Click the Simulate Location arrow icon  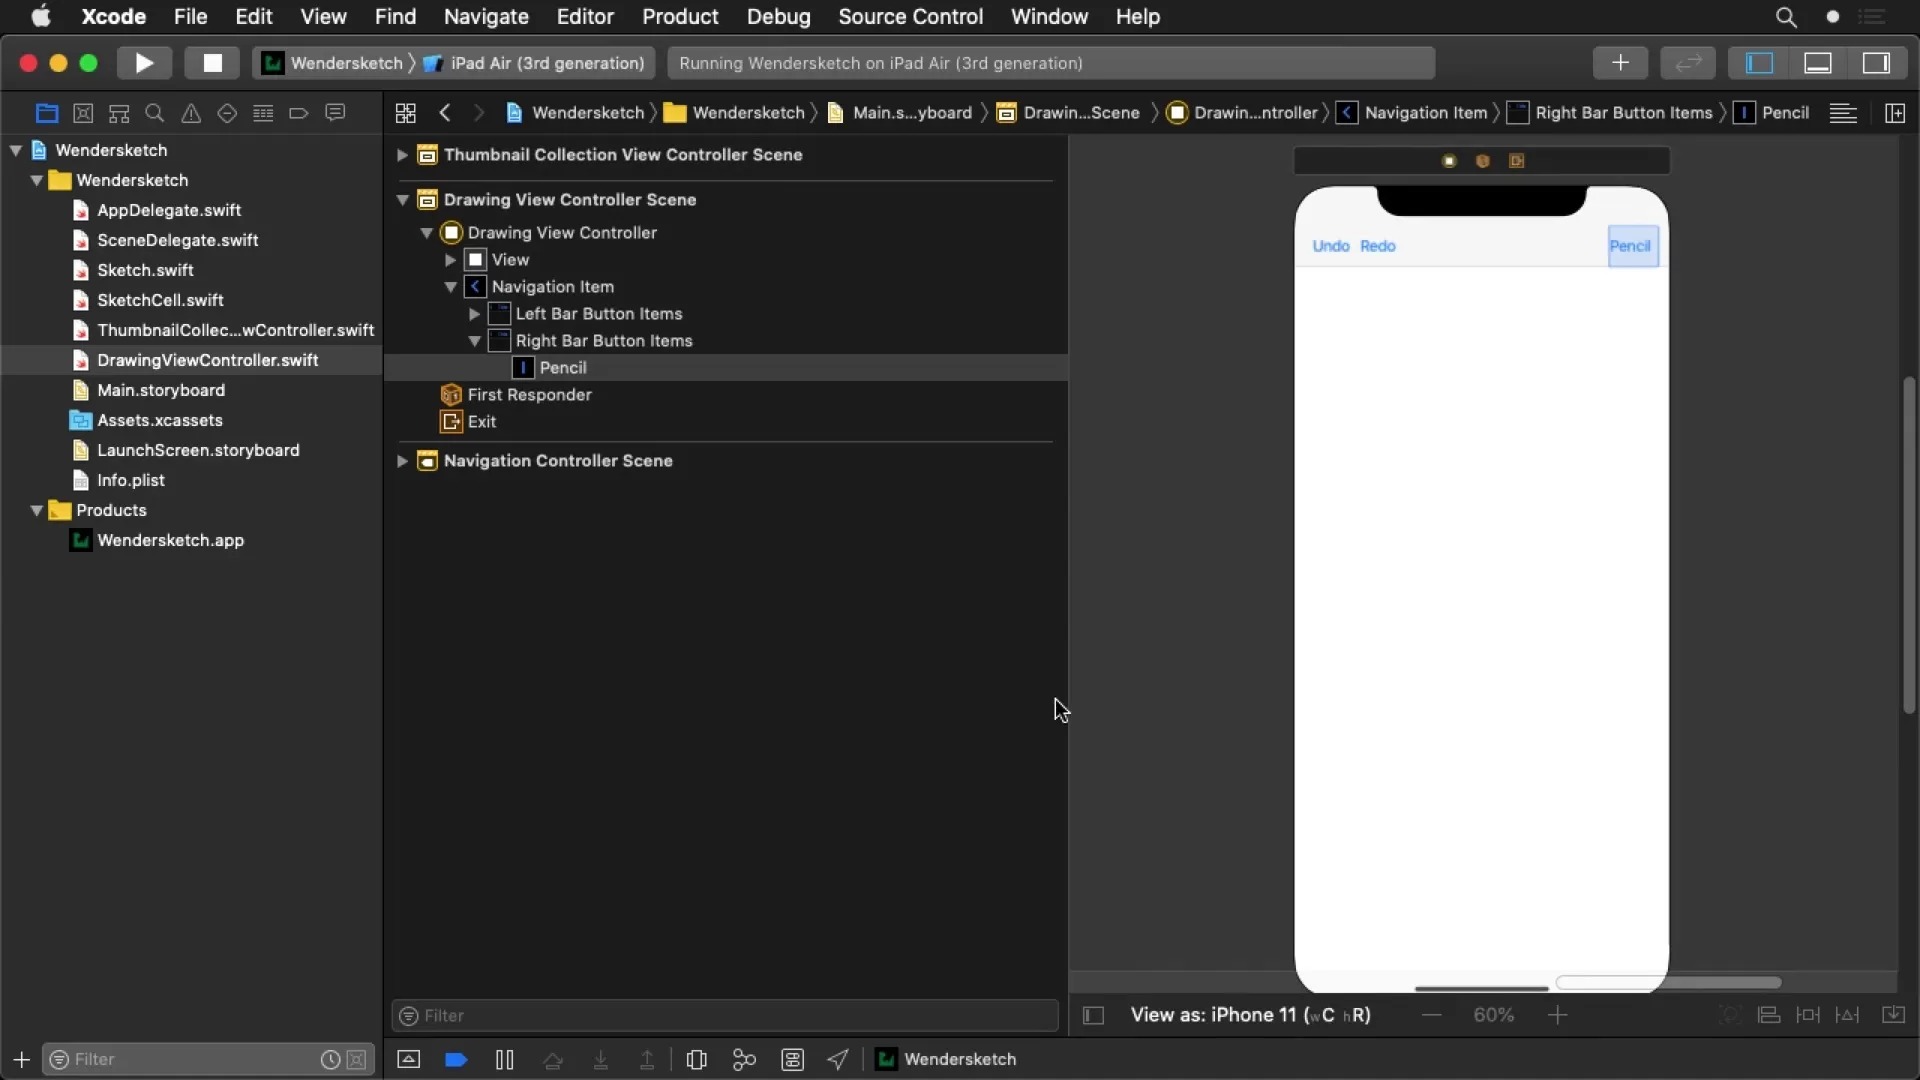pos(838,1059)
